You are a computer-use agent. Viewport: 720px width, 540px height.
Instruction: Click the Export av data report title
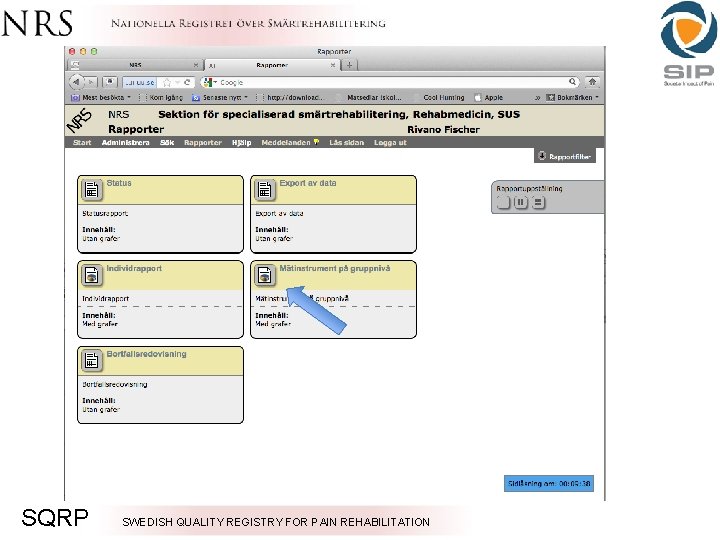click(x=308, y=183)
